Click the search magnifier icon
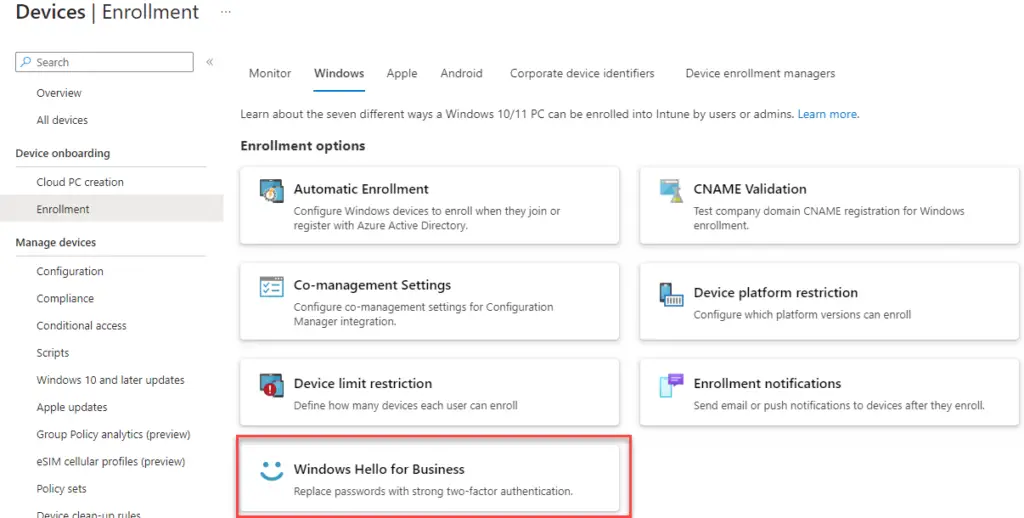Image resolution: width=1024 pixels, height=518 pixels. (25, 62)
